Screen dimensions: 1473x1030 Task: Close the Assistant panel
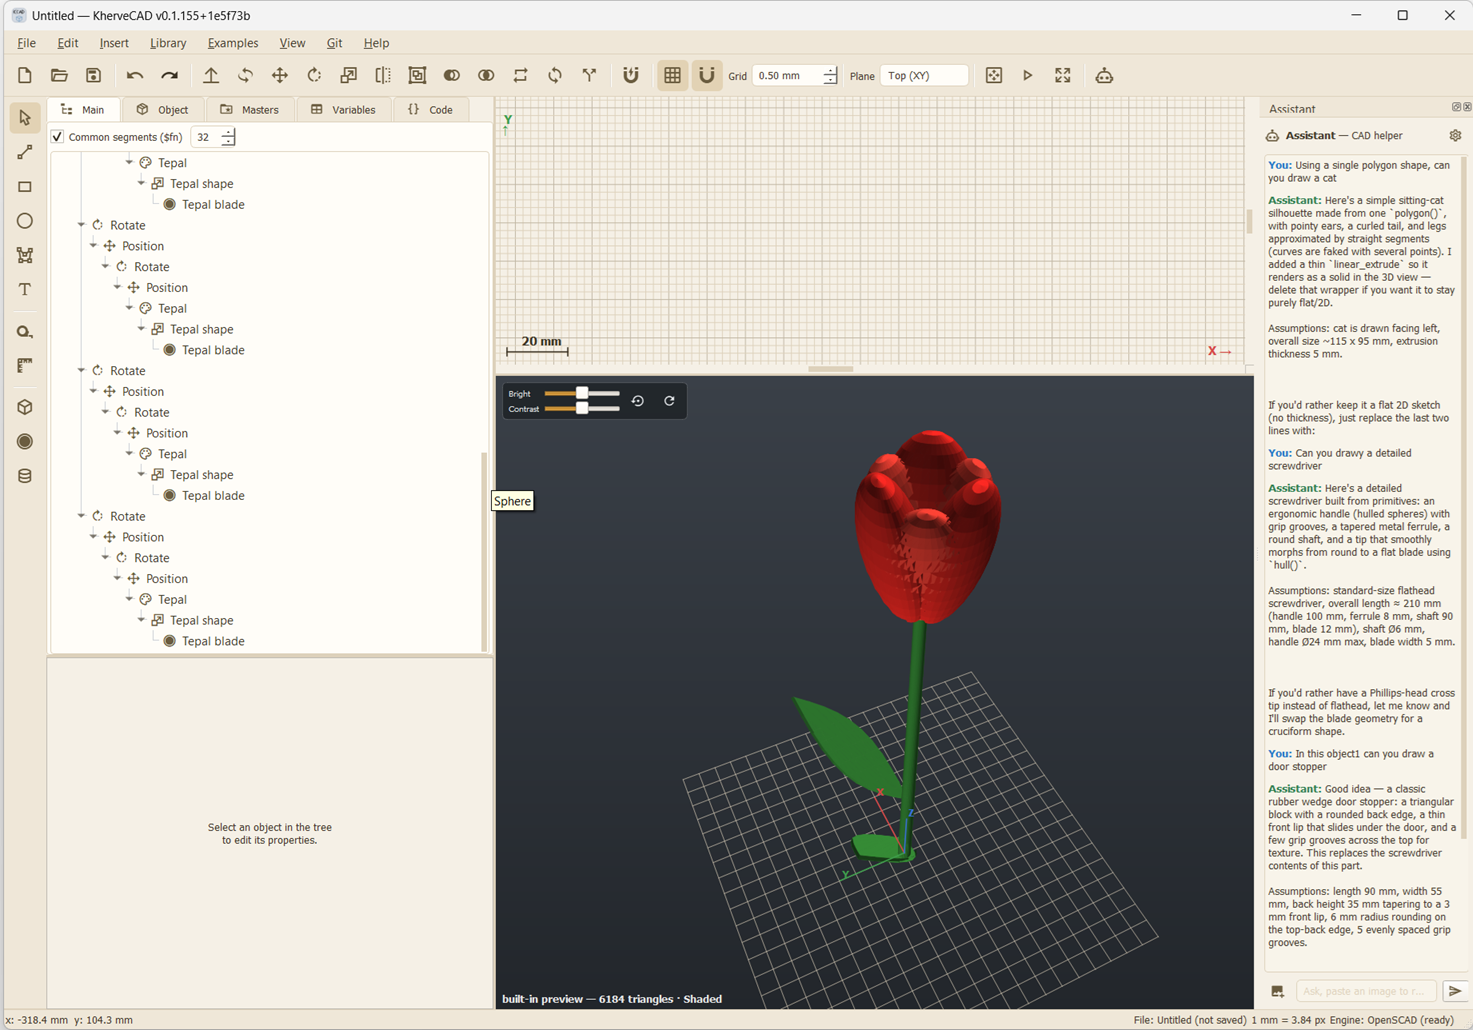coord(1467,107)
